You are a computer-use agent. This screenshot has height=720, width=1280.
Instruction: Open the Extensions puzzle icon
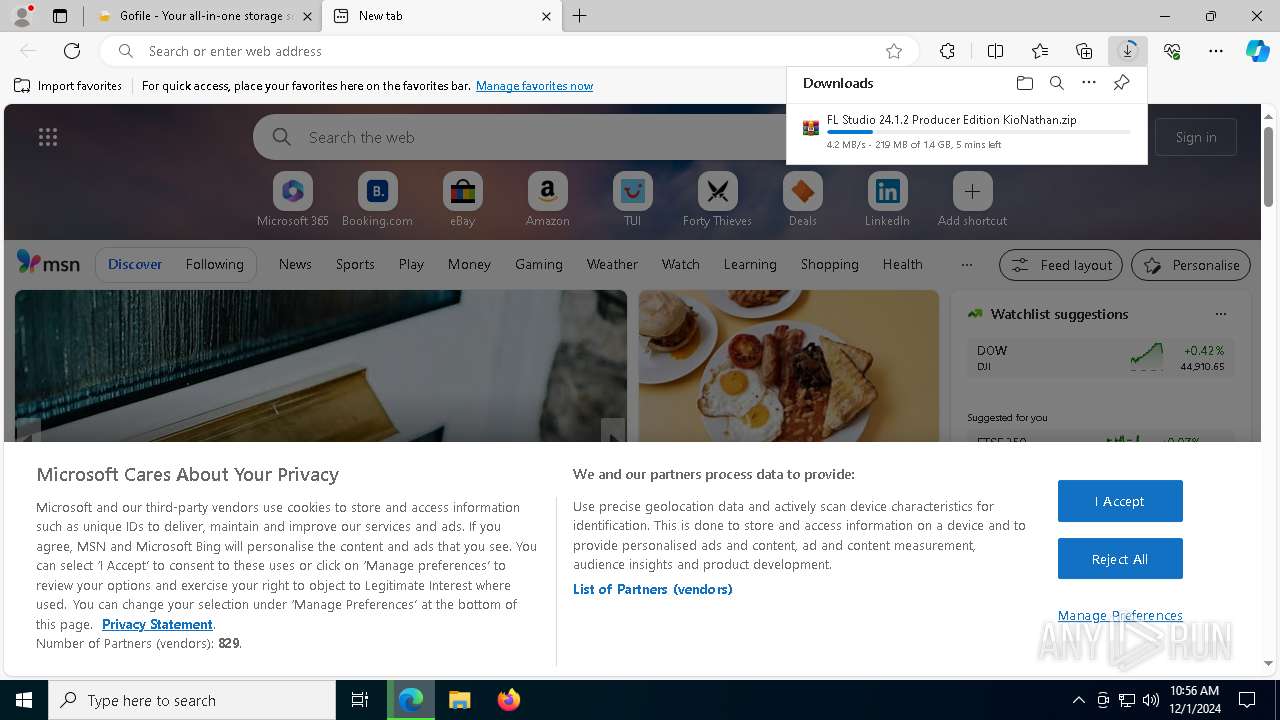point(947,51)
